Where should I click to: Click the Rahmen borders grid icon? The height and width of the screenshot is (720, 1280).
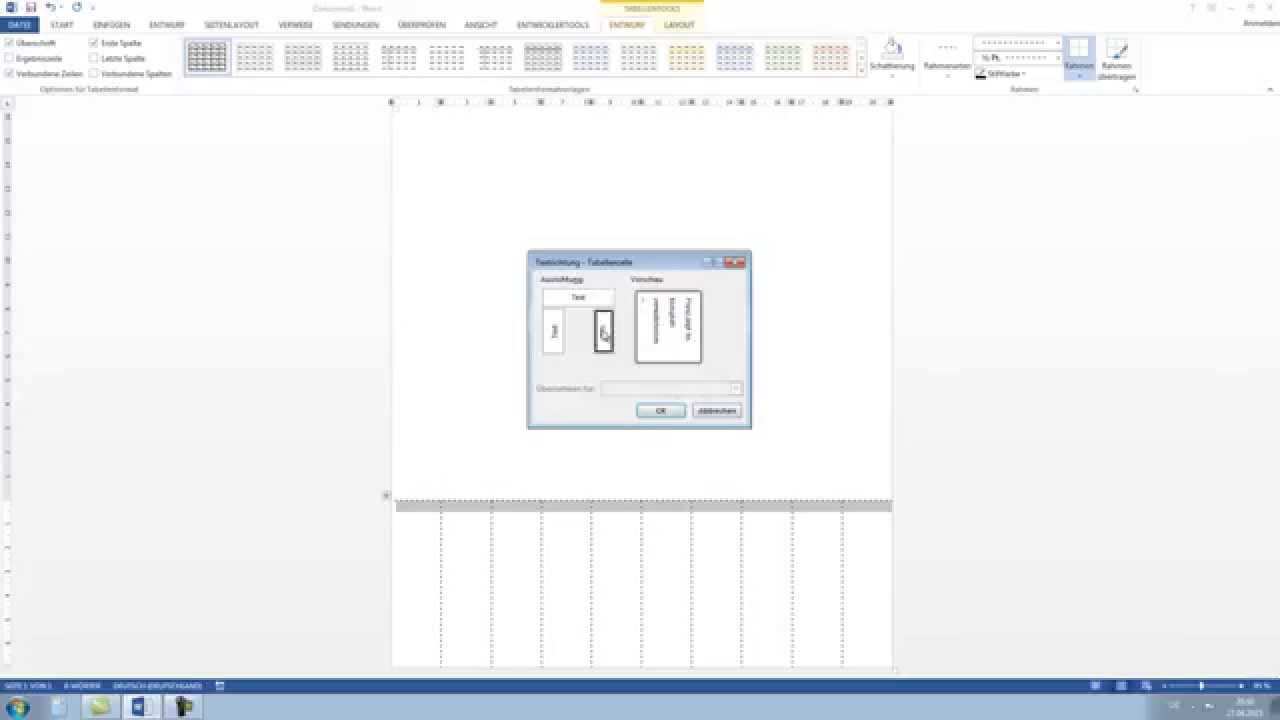click(x=1078, y=50)
